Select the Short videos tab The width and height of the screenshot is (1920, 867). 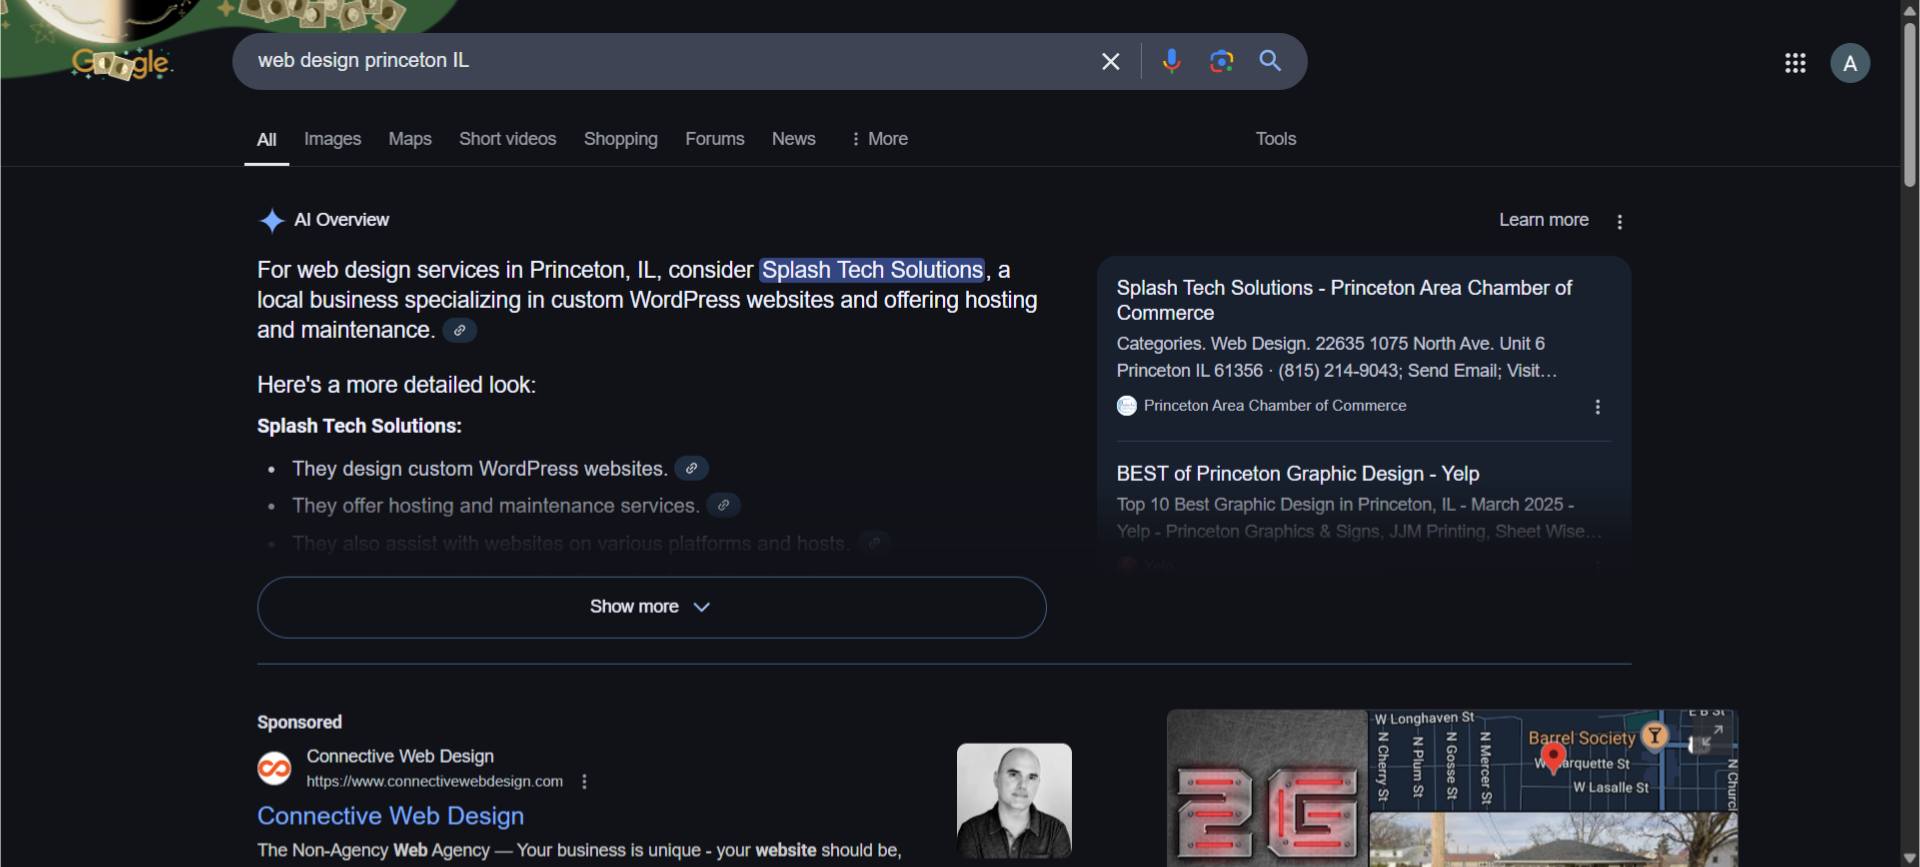pos(508,139)
